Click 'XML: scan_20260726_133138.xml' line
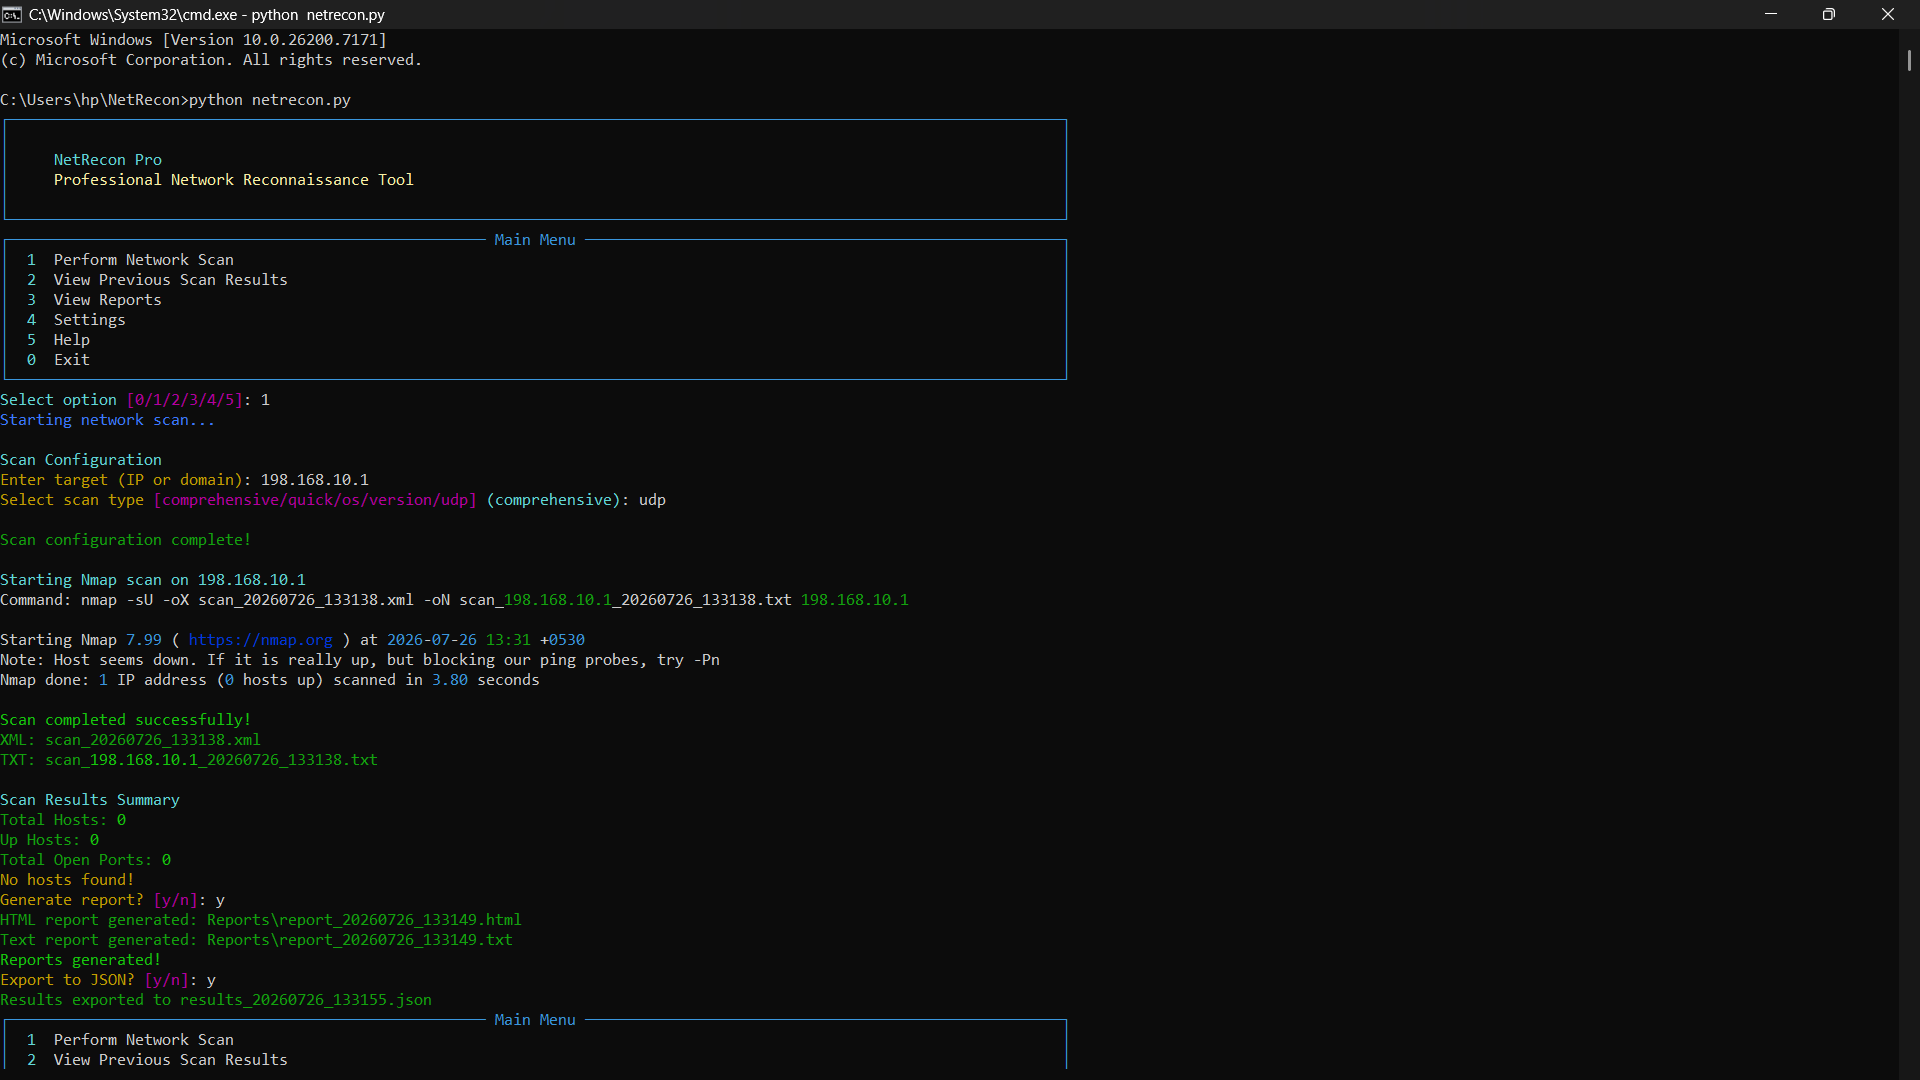This screenshot has width=1920, height=1080. click(130, 740)
